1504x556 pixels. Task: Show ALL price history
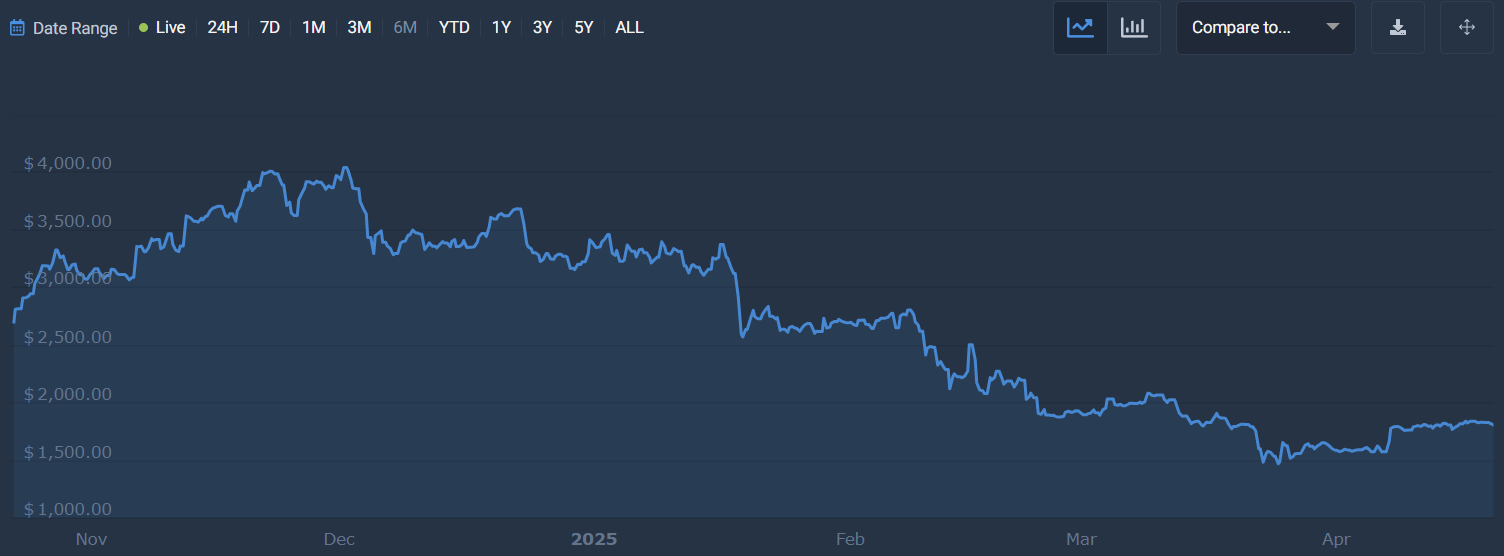coord(629,28)
